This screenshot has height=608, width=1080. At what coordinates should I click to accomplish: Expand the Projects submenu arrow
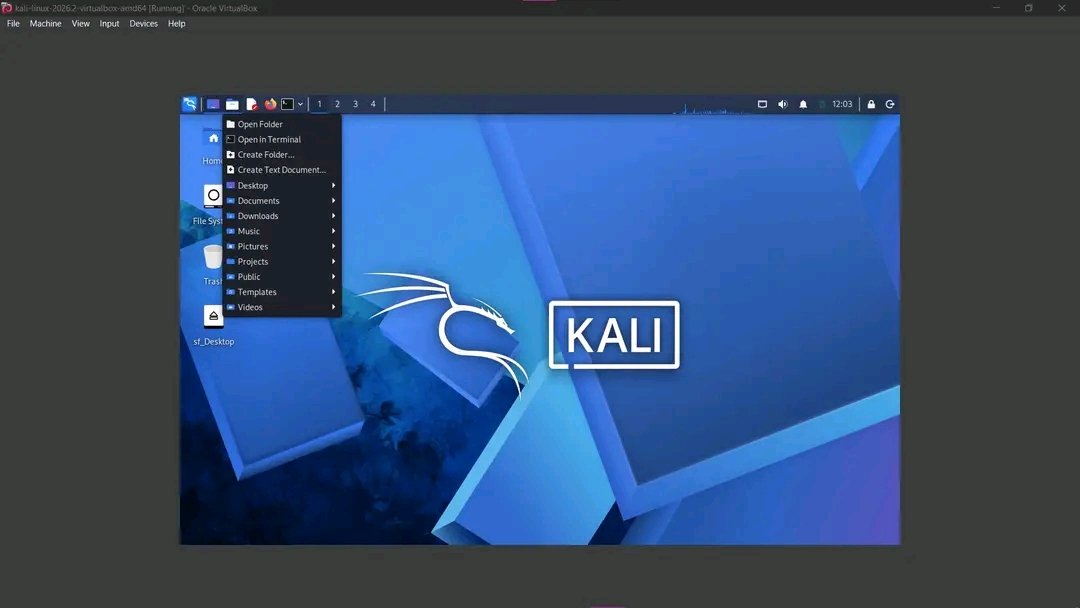[333, 261]
